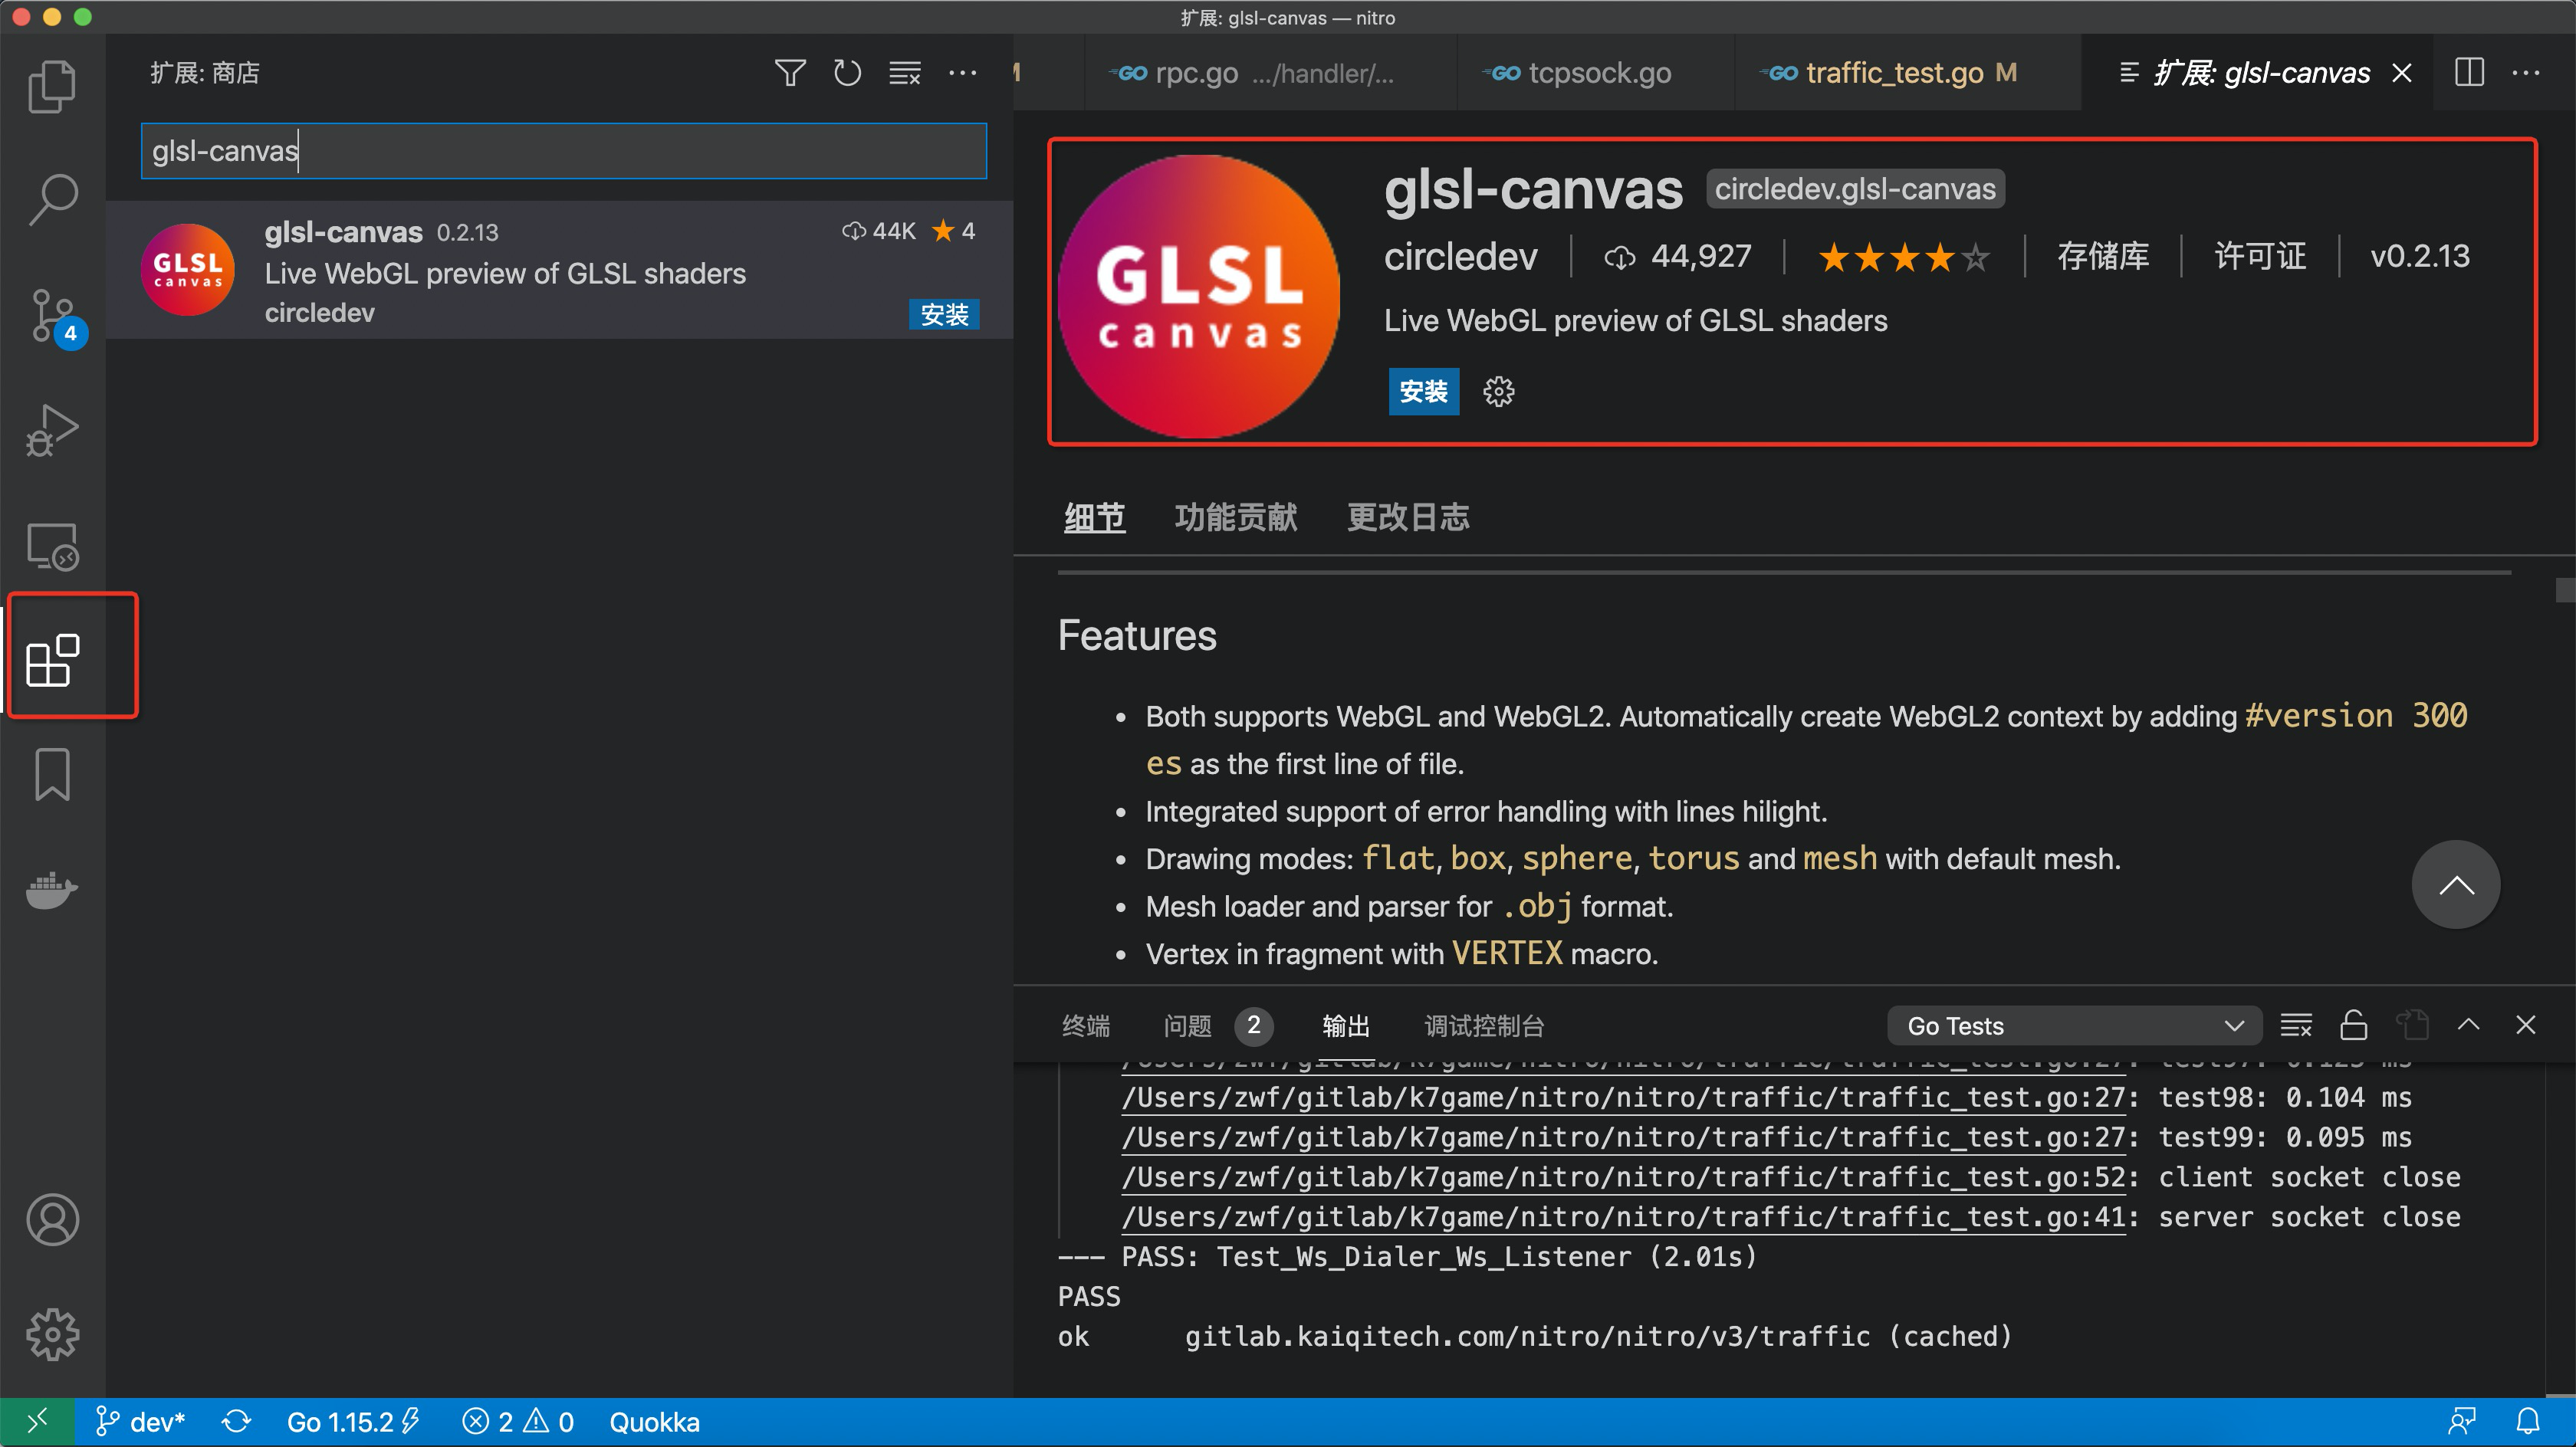Viewport: 2576px width, 1447px height.
Task: Open traffic_test.go:52 client socket close link
Action: click(1624, 1177)
